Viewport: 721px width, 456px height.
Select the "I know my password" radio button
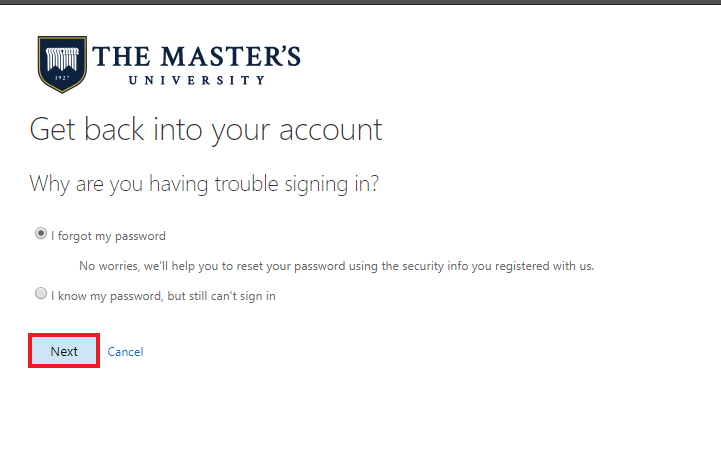[41, 293]
